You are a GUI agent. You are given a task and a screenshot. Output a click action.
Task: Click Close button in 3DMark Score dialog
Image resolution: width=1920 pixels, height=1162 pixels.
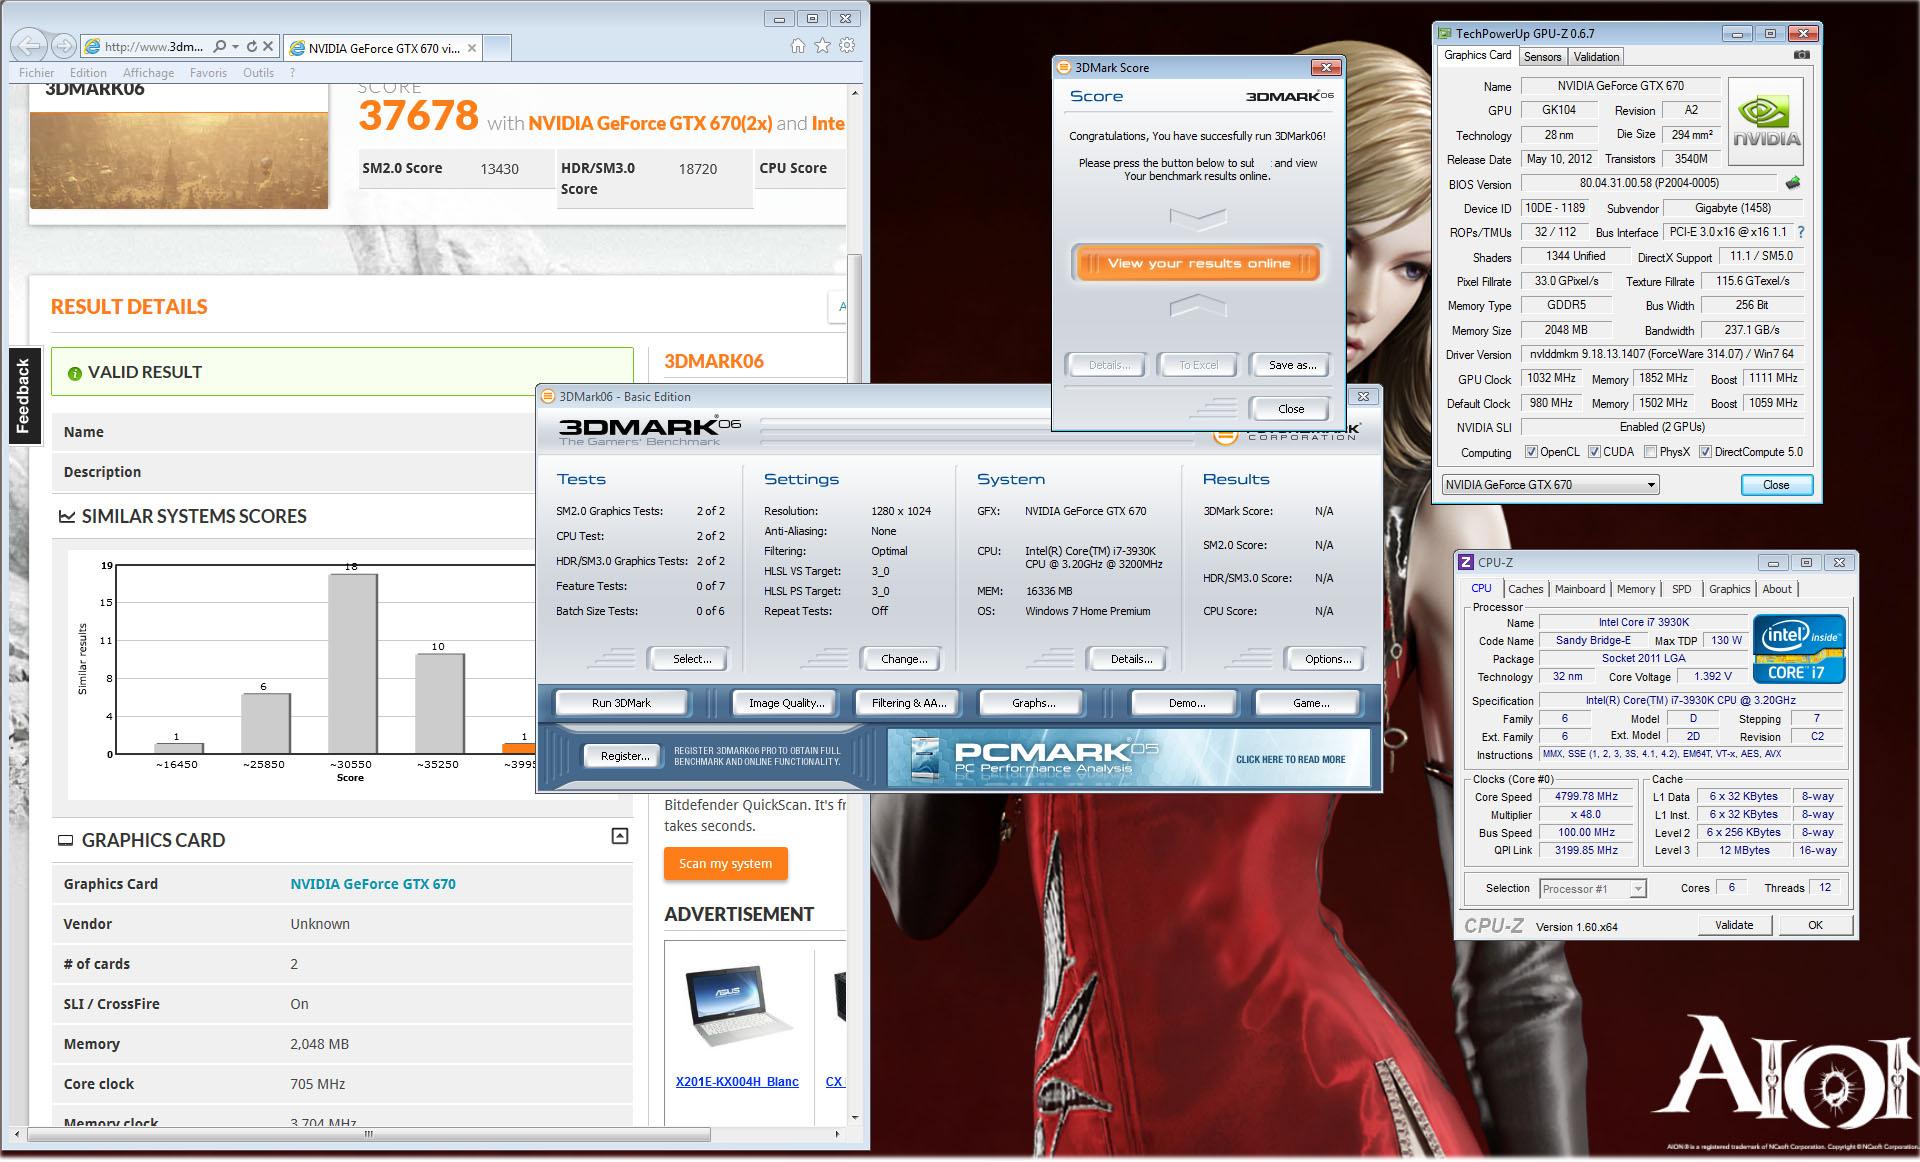click(1291, 408)
